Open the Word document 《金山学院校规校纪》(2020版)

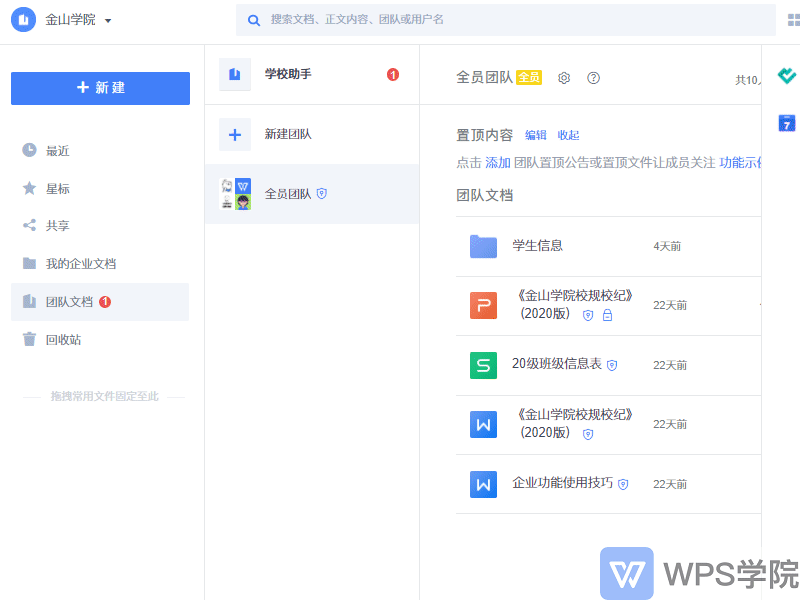(x=574, y=423)
